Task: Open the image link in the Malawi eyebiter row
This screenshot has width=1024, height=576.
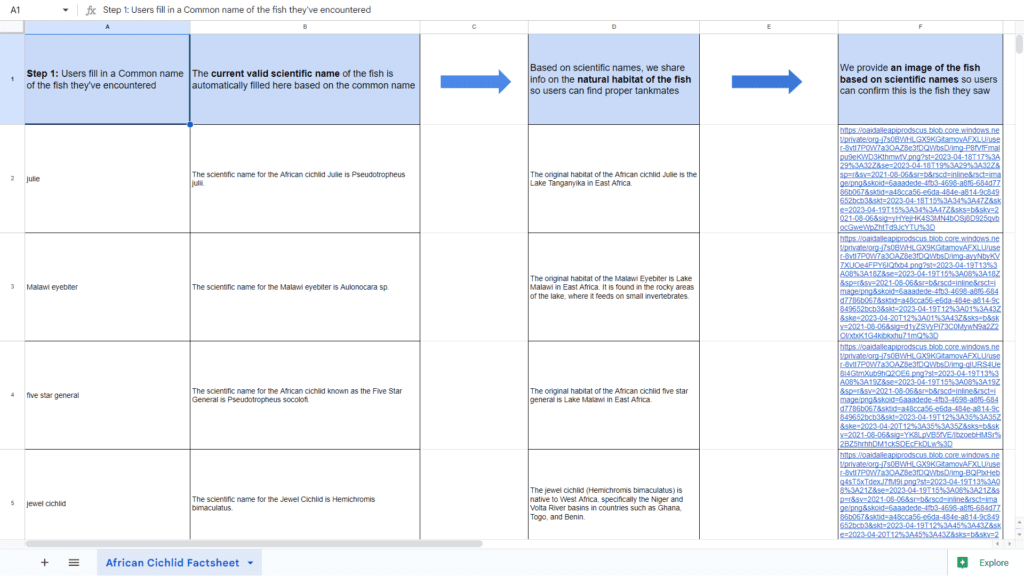Action: [920, 287]
